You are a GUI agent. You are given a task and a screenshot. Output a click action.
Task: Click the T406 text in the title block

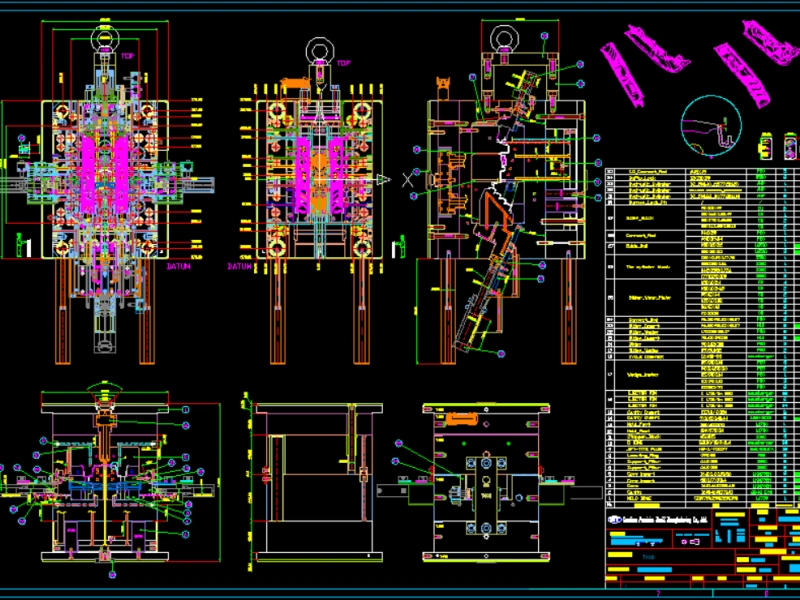point(648,556)
